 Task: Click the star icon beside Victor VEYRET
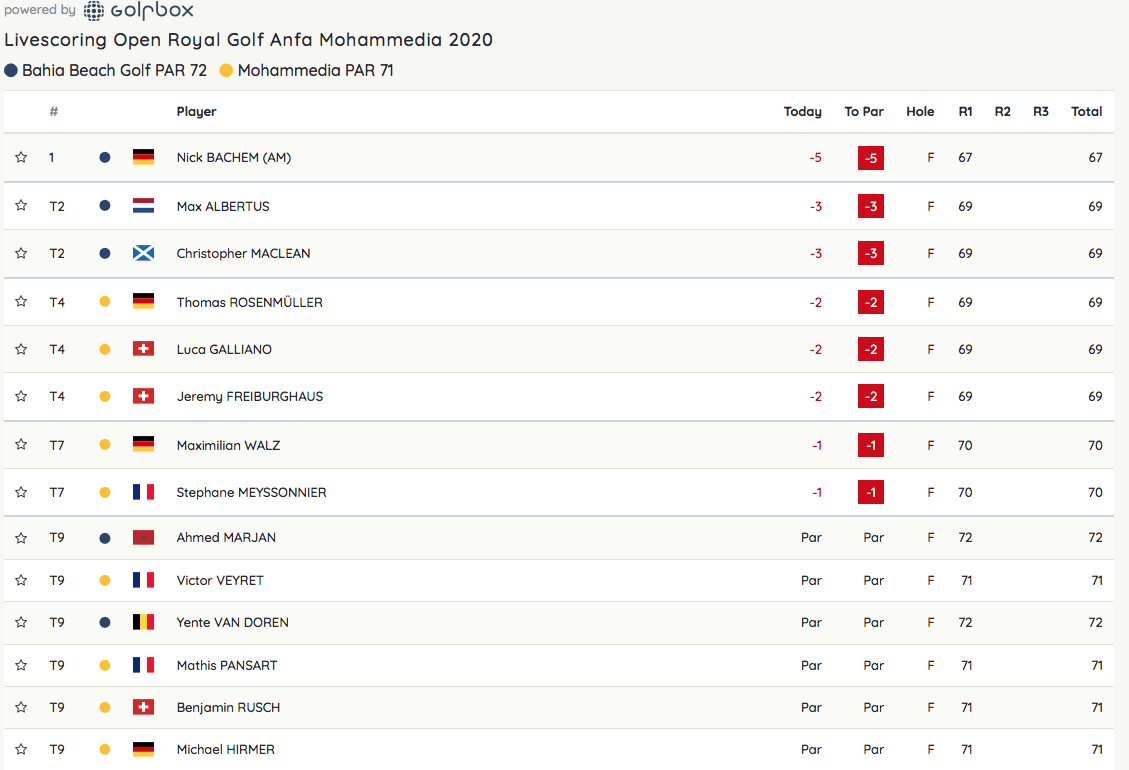(21, 580)
